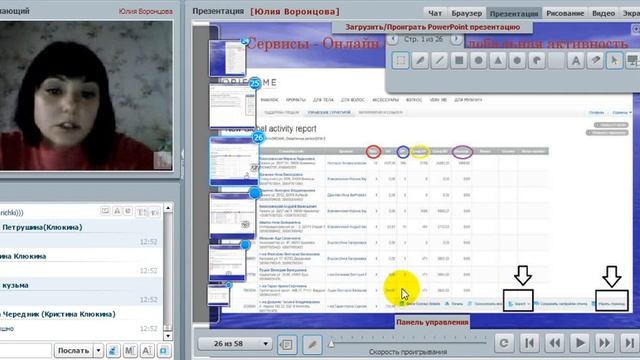Image resolution: width=640 pixels, height=360 pixels.
Task: Click the presenter webcam video
Action: tap(86, 96)
